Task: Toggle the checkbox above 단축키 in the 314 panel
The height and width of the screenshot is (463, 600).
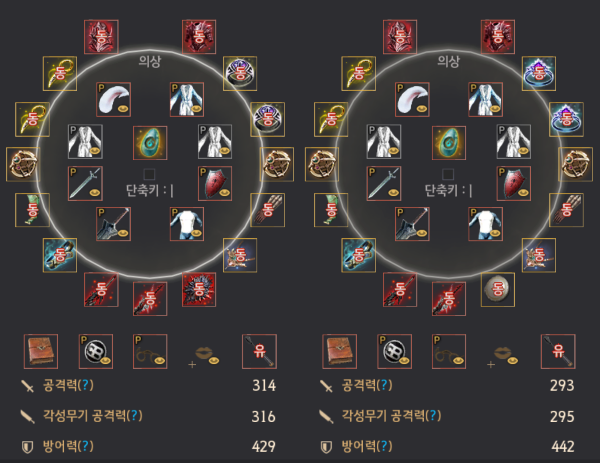Action: point(149,174)
